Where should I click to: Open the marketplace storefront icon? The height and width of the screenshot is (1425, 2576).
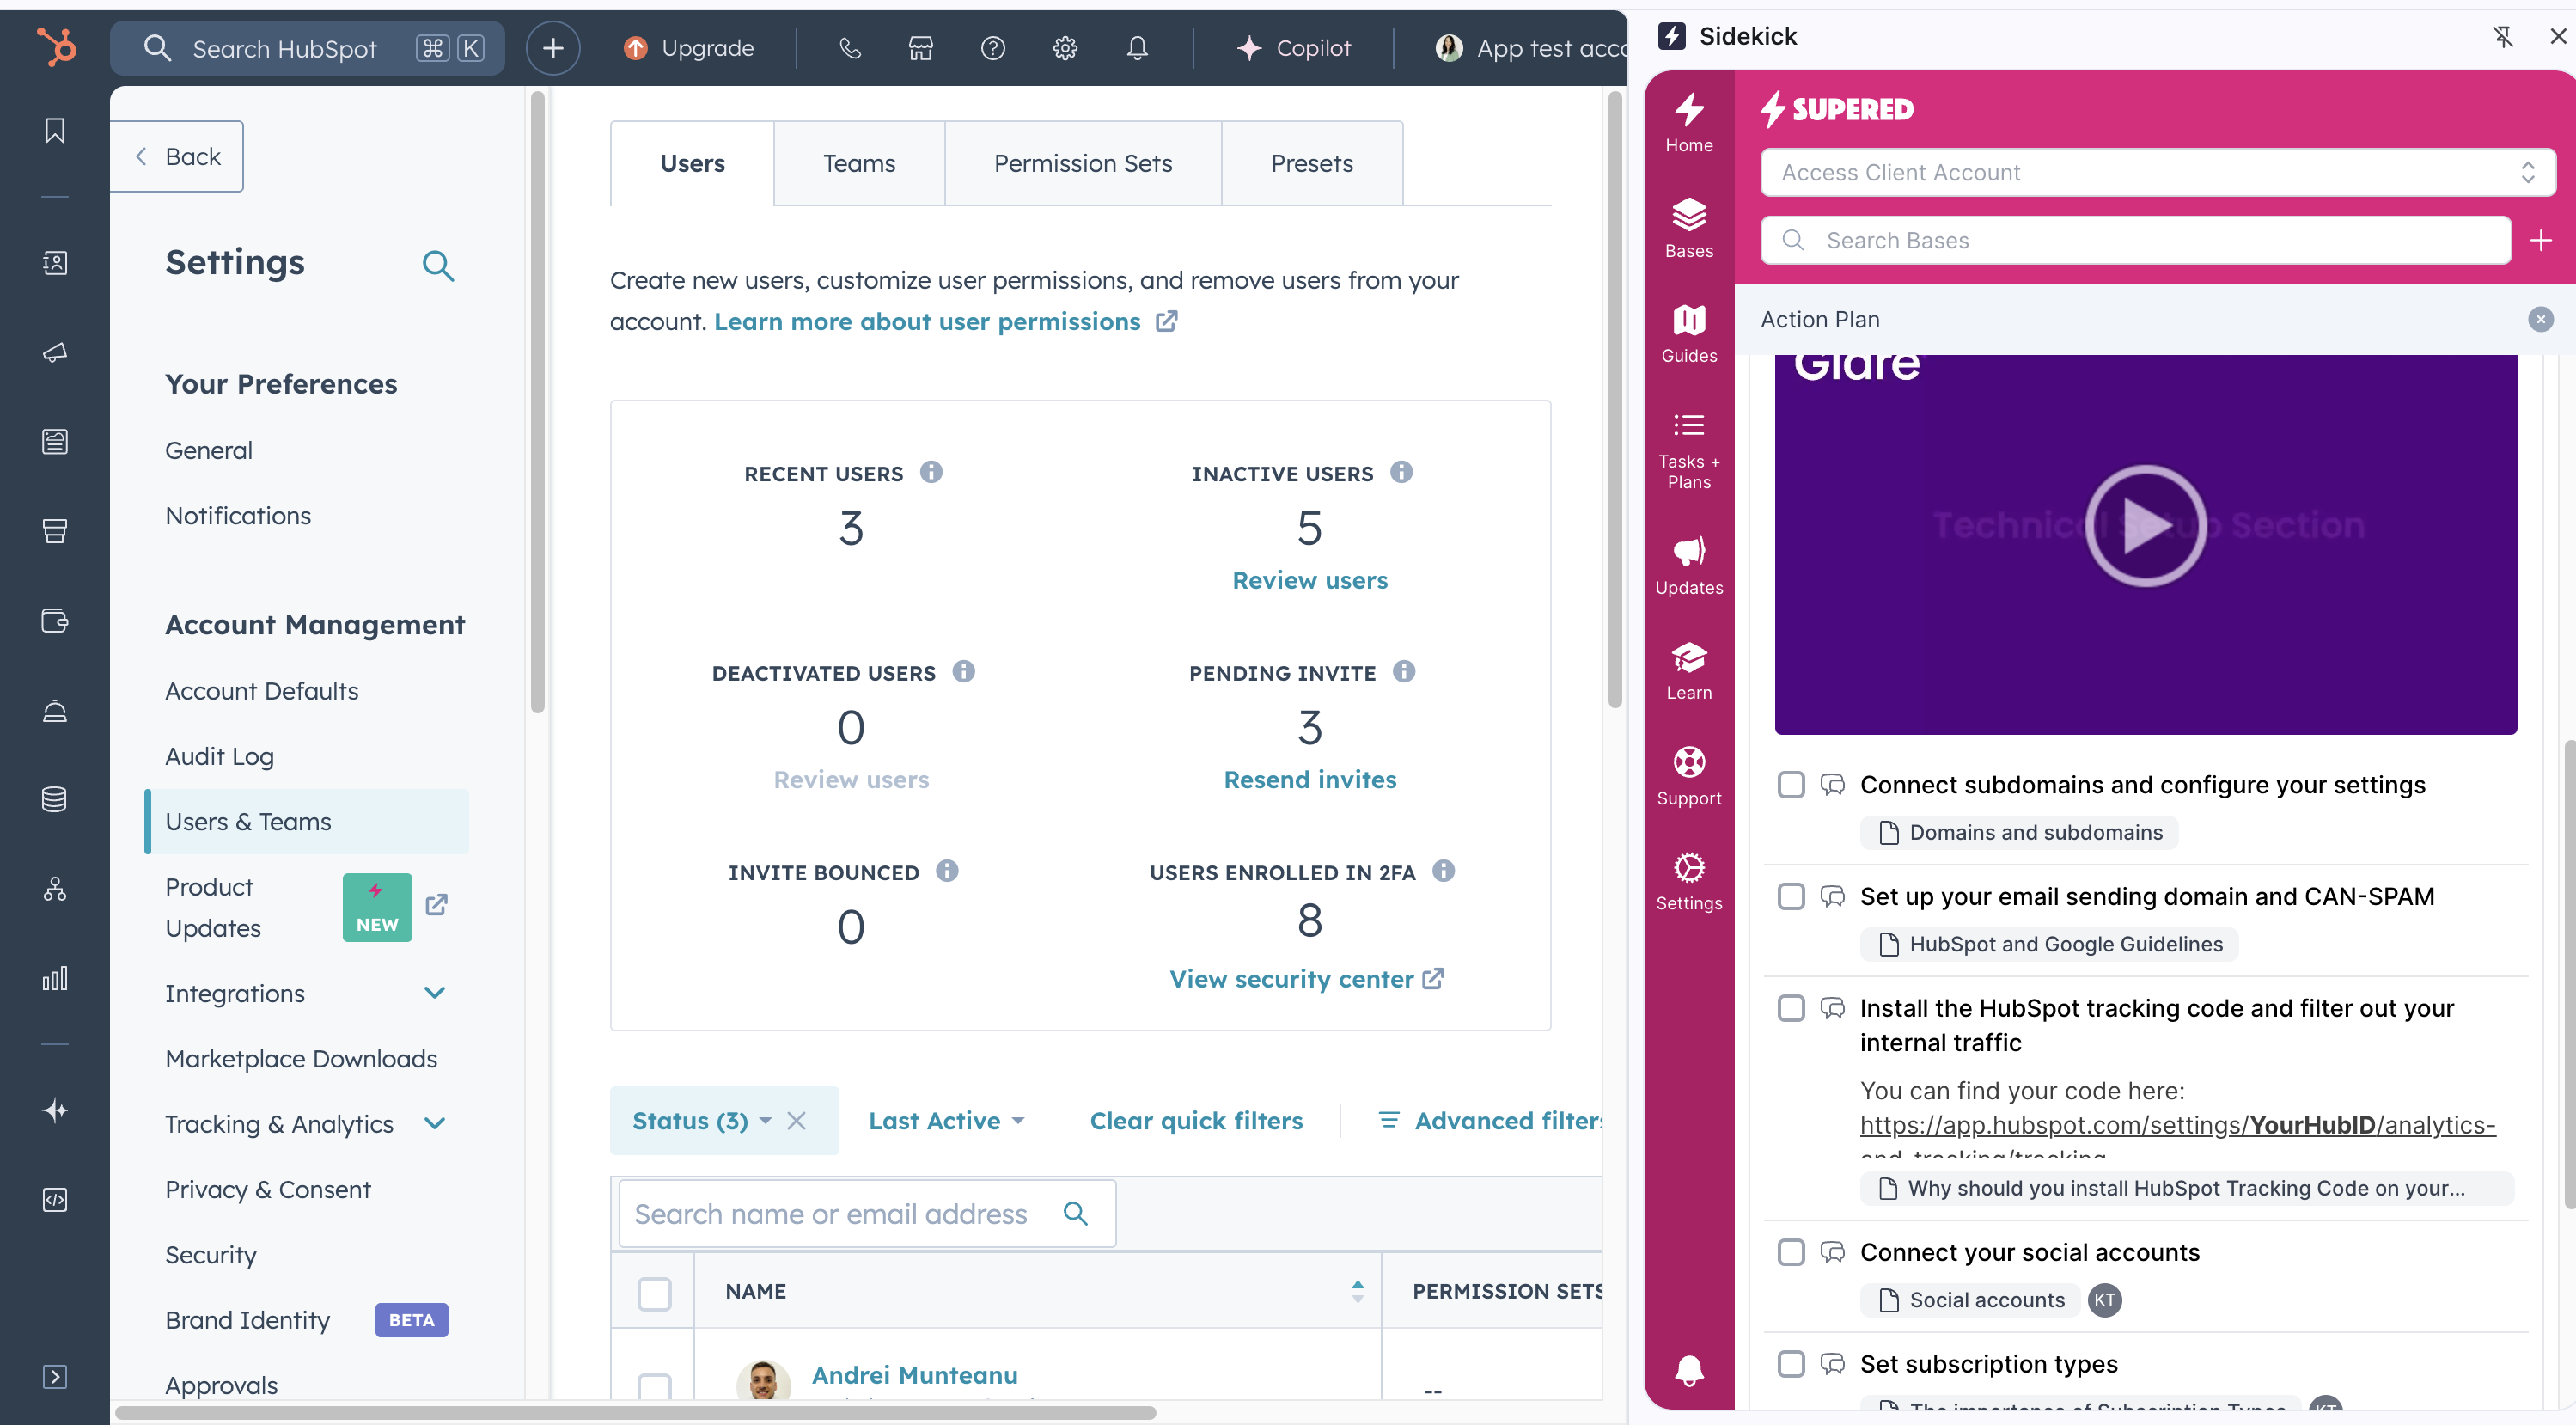921,48
